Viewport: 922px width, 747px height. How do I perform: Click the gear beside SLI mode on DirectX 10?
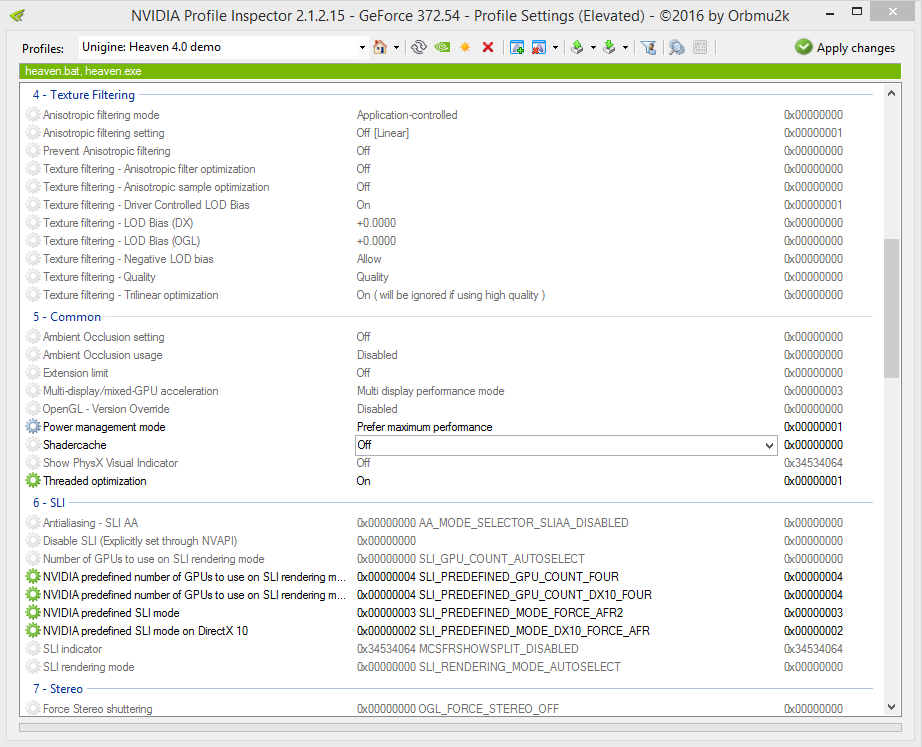tap(33, 631)
